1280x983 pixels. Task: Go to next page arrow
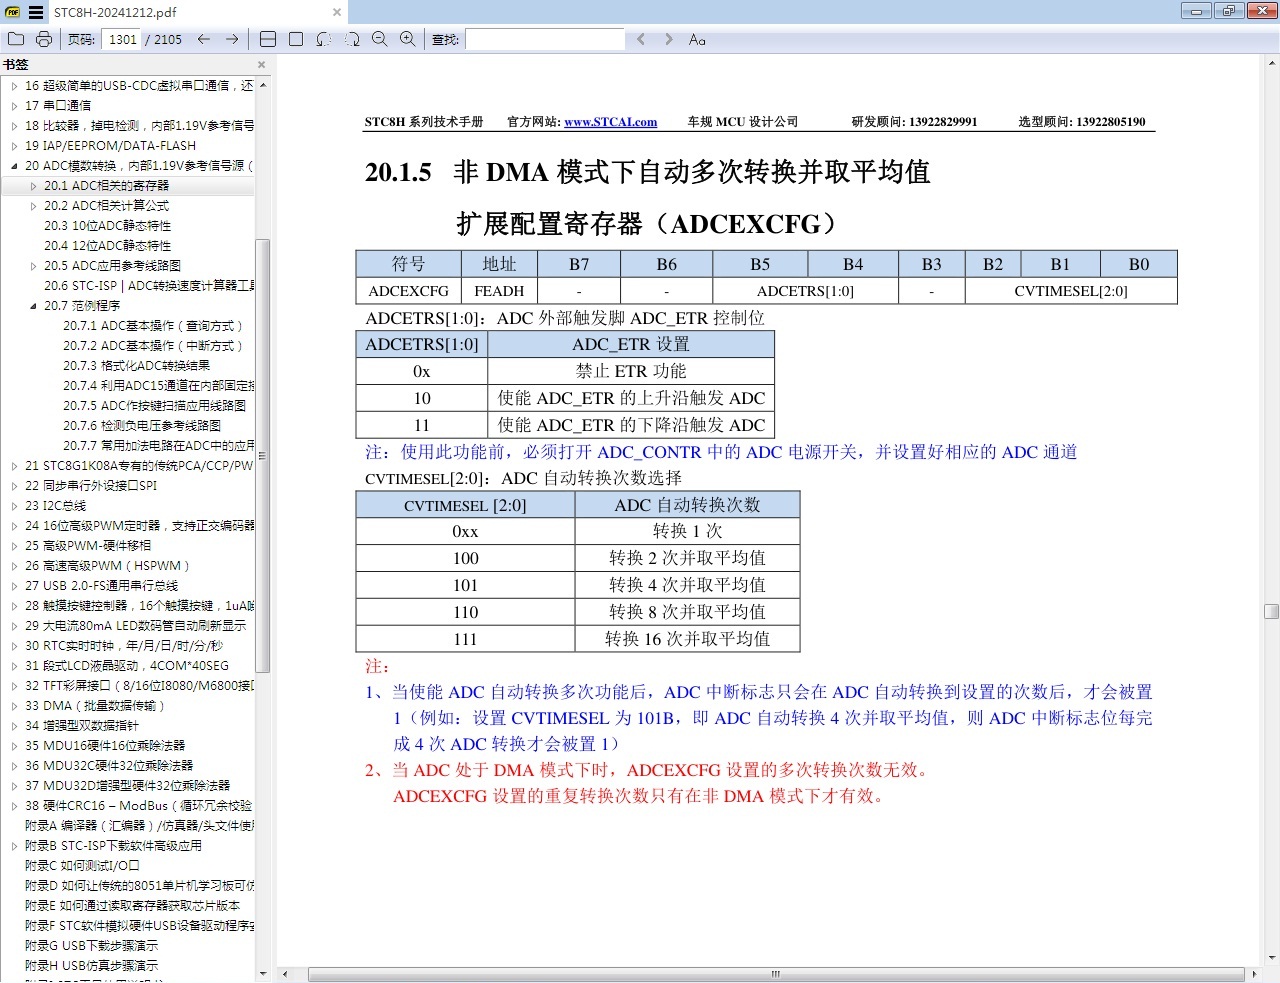pyautogui.click(x=232, y=39)
